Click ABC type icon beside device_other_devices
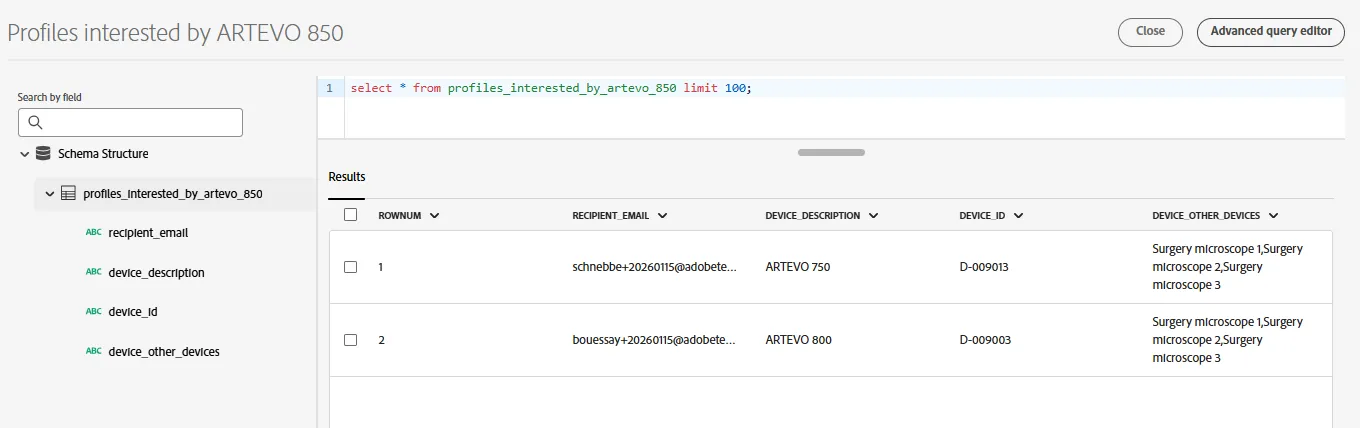Viewport: 1360px width, 428px height. tap(93, 351)
